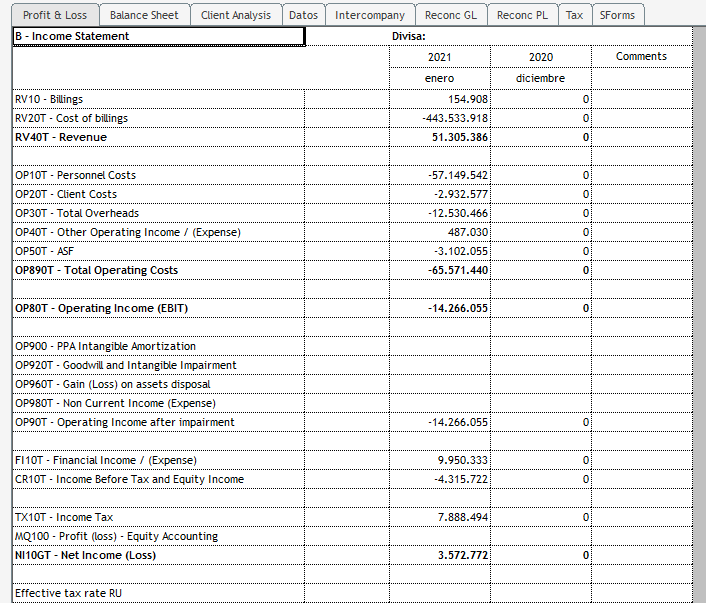
Task: Switch to Reconc GL tab
Action: [x=450, y=15]
